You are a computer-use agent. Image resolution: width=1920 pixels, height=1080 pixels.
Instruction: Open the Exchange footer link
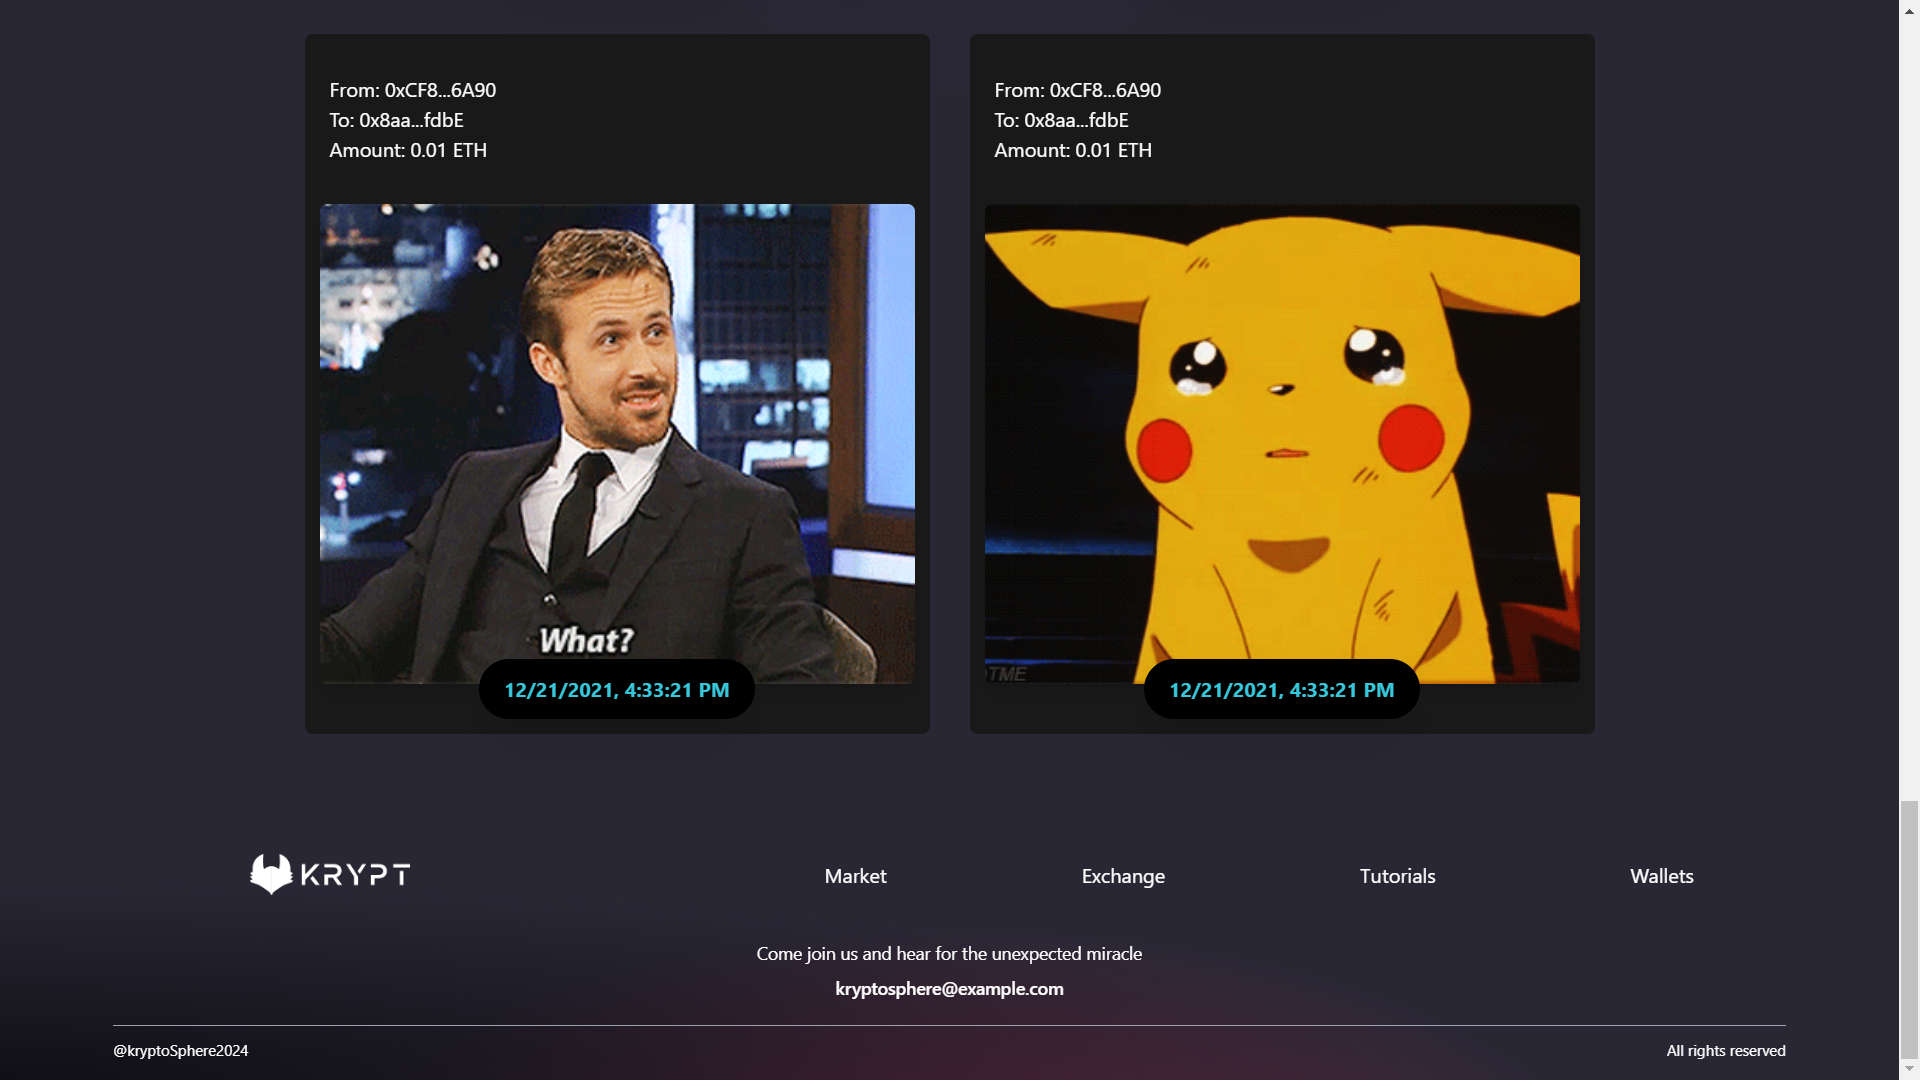(1123, 876)
